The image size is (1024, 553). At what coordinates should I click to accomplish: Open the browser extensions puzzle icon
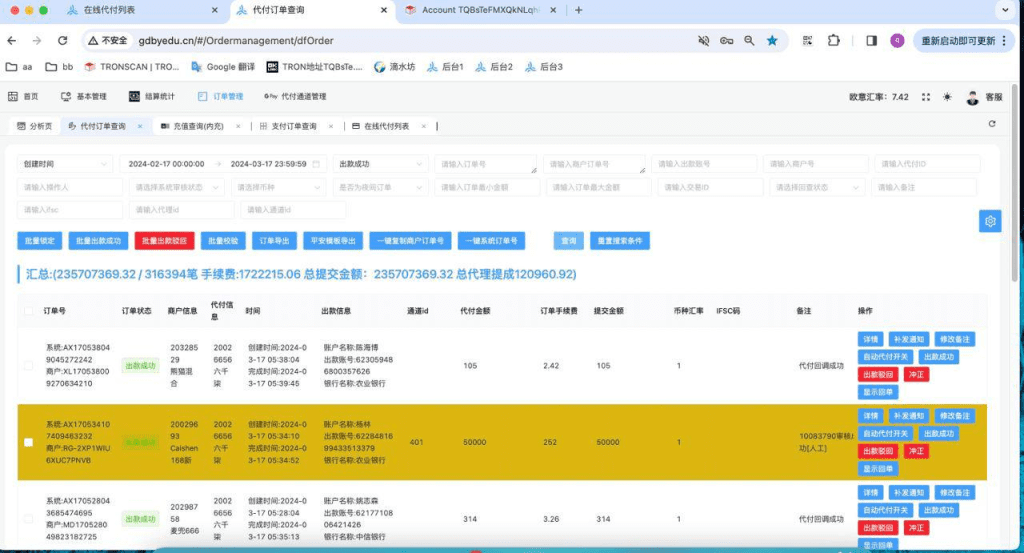[x=833, y=40]
